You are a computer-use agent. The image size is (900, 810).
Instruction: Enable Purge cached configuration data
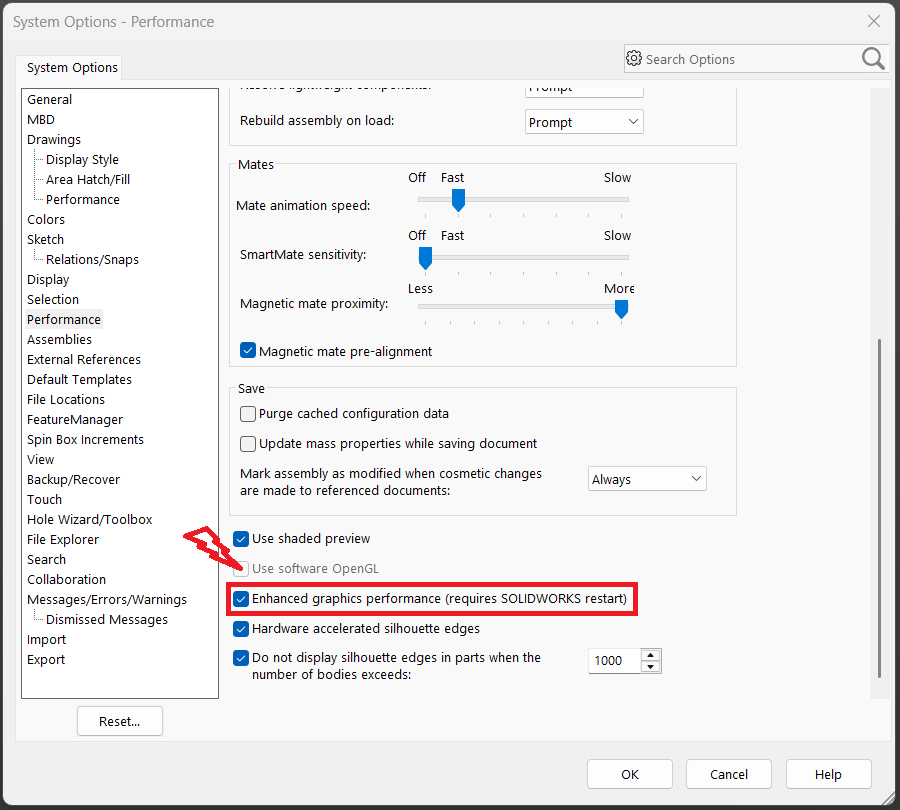[248, 414]
